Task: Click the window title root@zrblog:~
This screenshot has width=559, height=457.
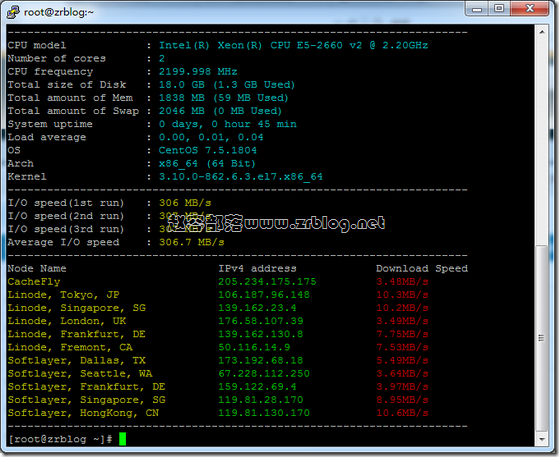Action: (58, 12)
